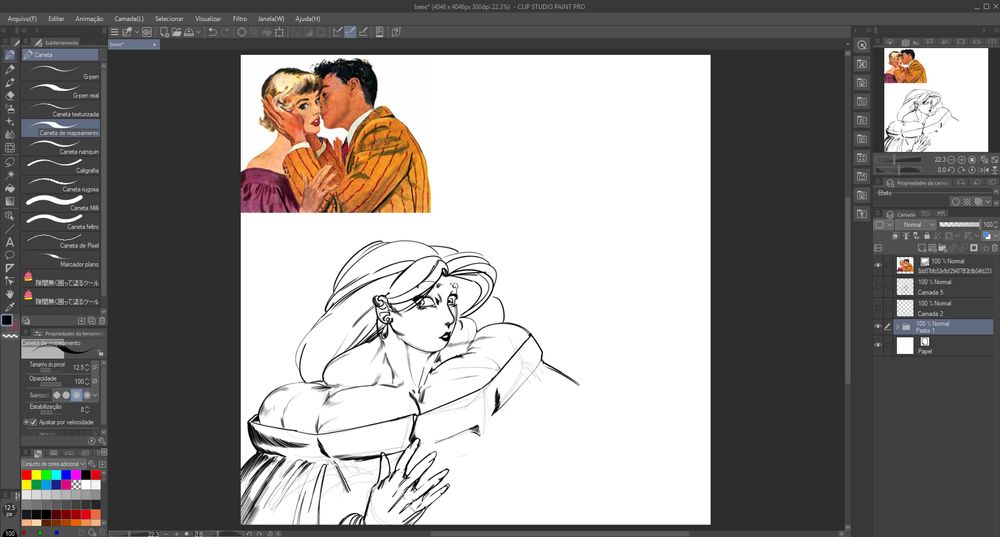
Task: Choose the Caneta de Pixel sub tool
Action: click(61, 241)
